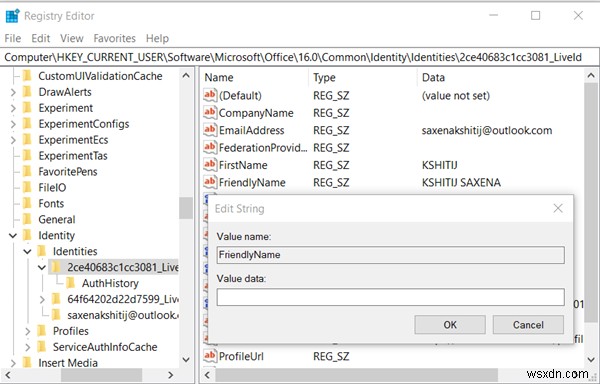The image size is (600, 384).
Task: Select the DrawAlerts key folder icon
Action: pyautogui.click(x=27, y=92)
